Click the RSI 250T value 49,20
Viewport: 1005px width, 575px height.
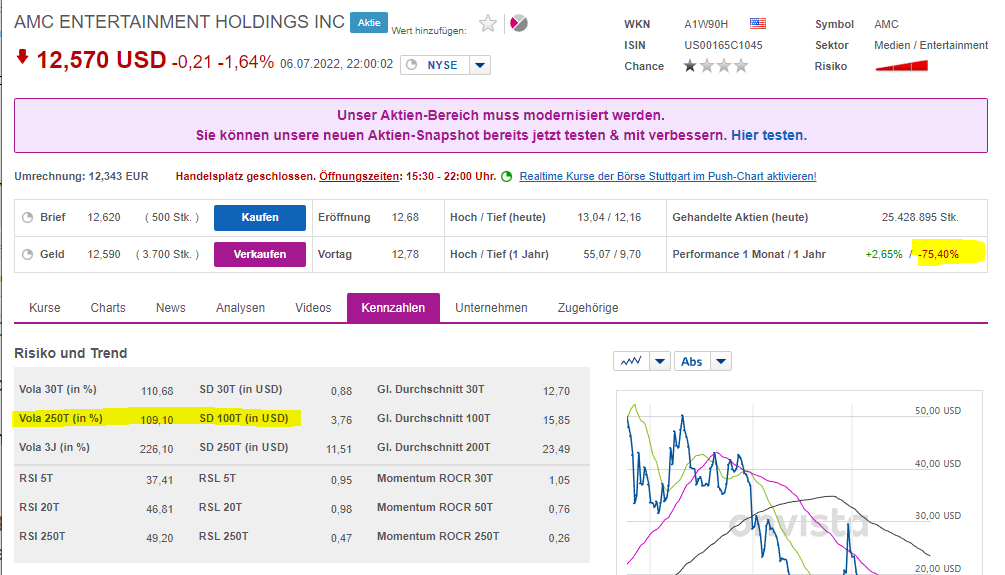pos(159,538)
